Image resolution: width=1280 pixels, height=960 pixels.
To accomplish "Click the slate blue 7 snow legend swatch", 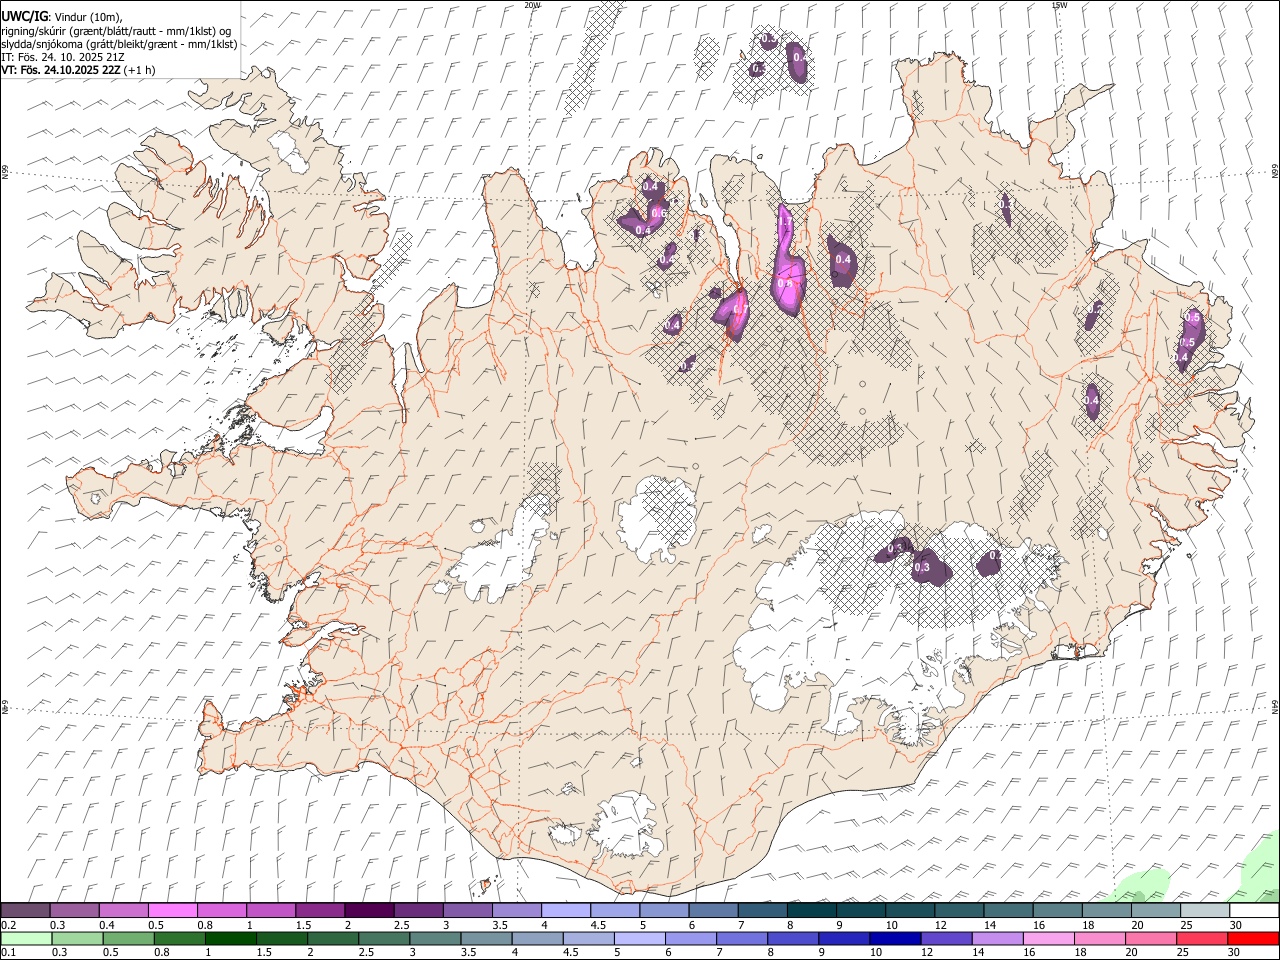I will (762, 910).
